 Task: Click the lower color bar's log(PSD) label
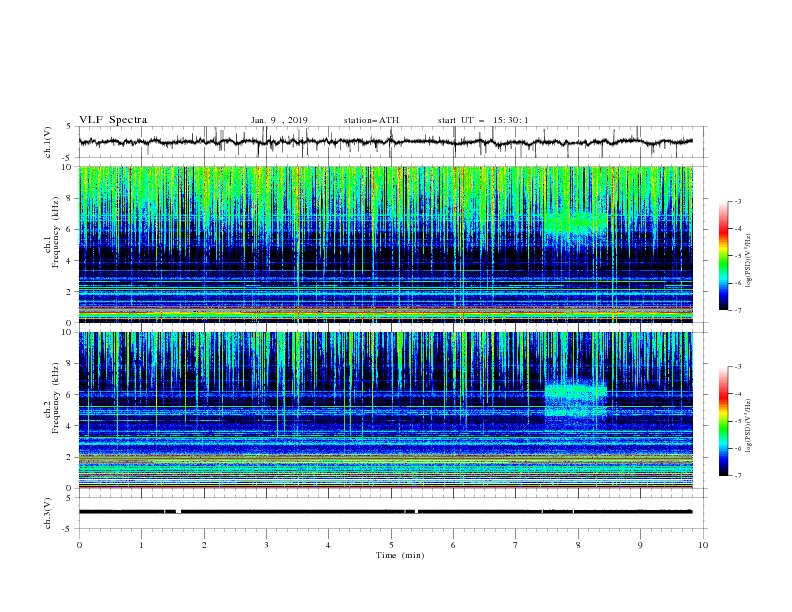(x=748, y=426)
